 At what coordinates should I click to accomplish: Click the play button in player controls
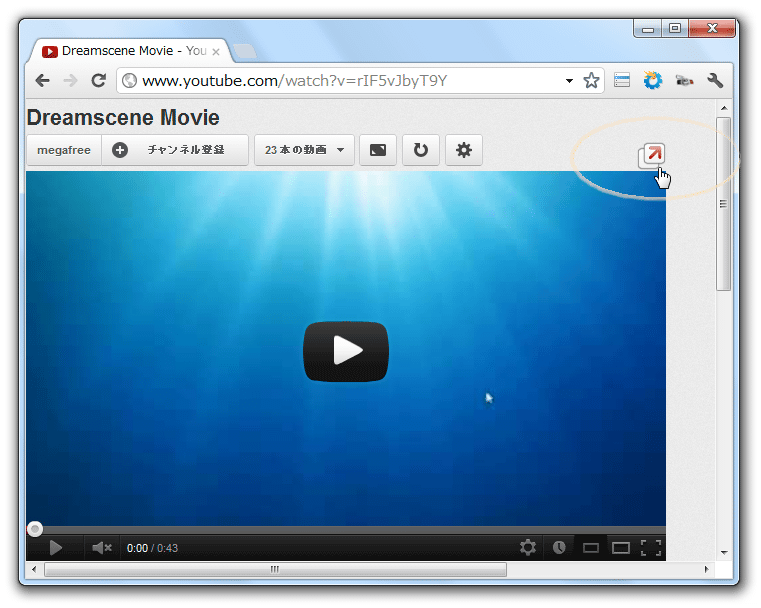(55, 548)
